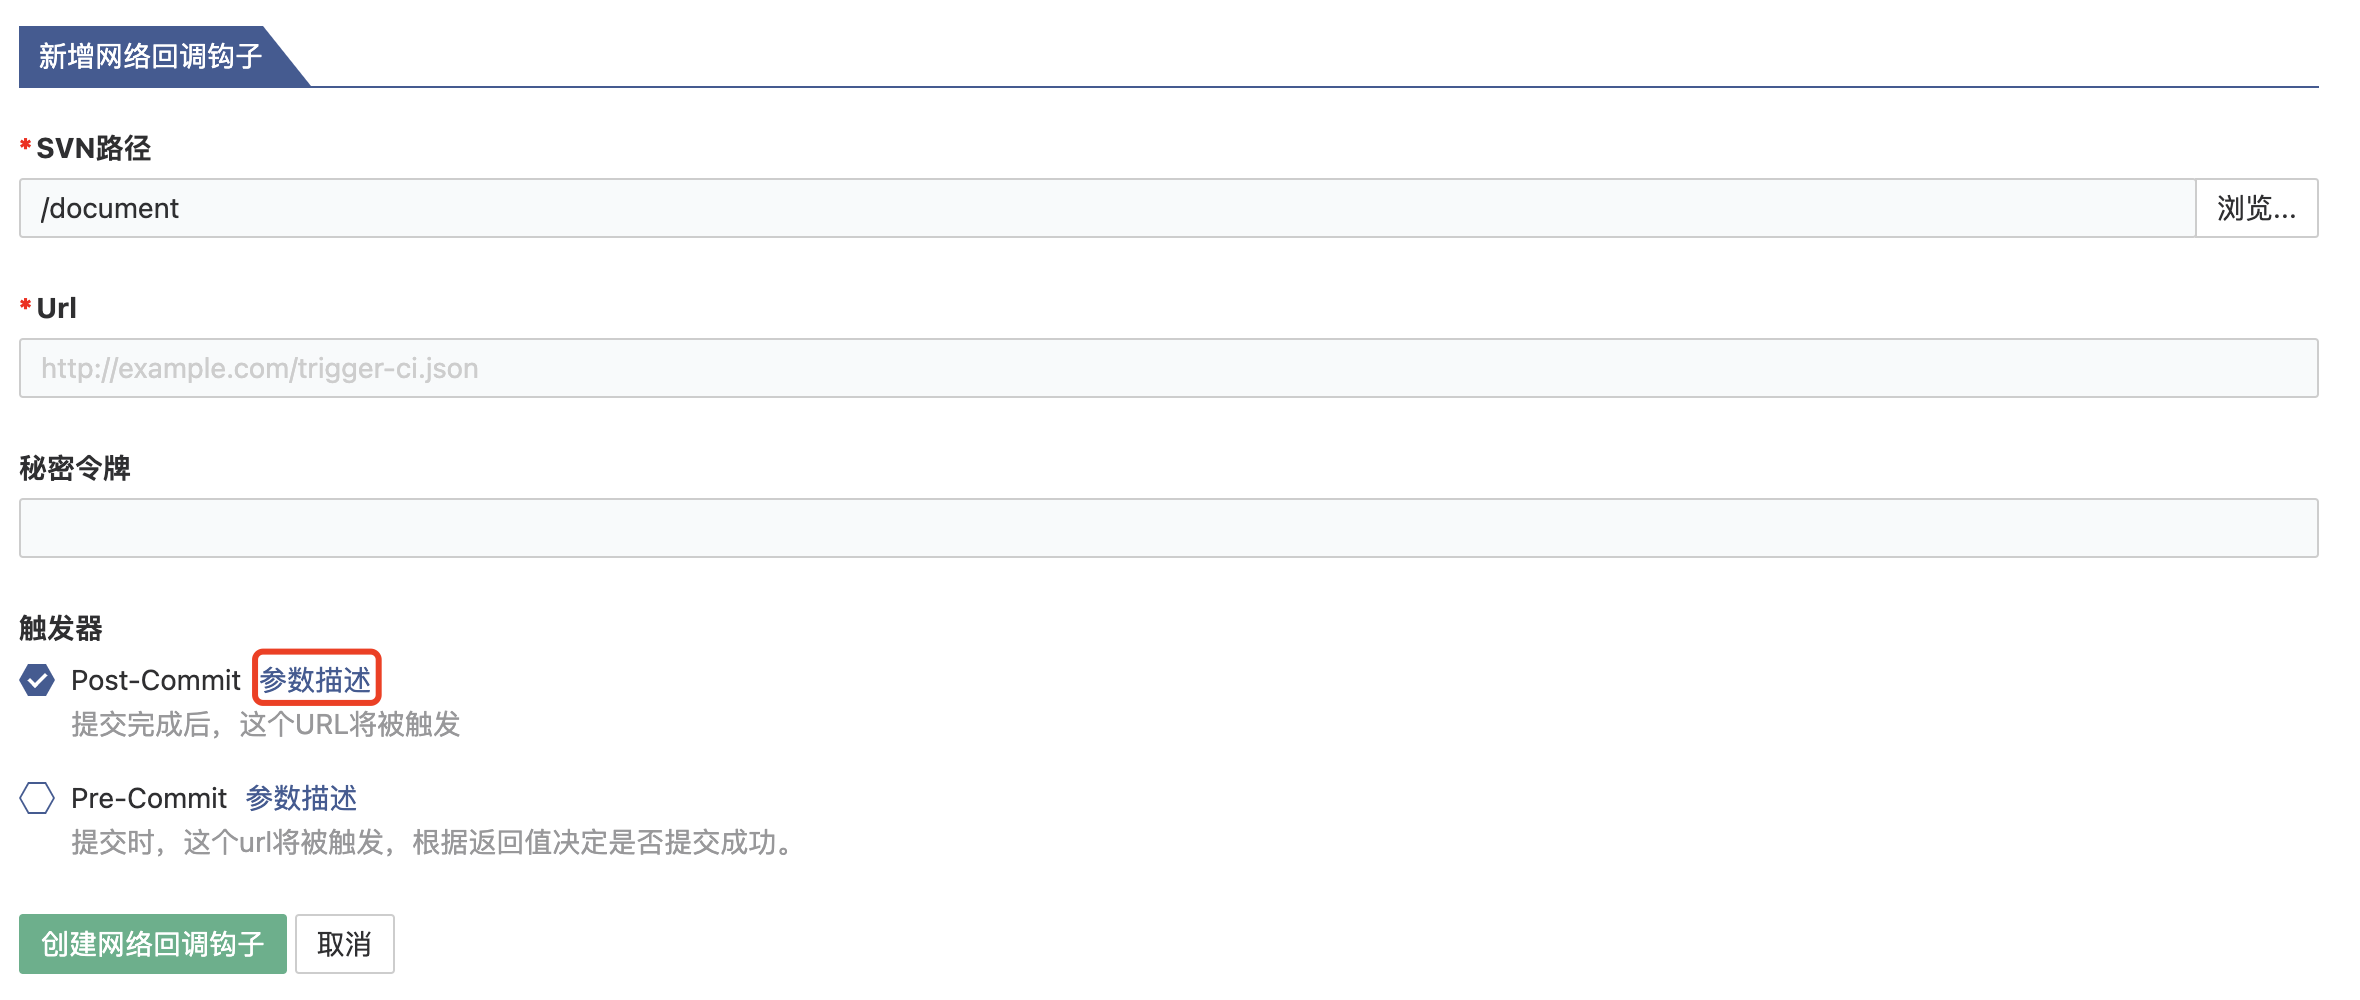The height and width of the screenshot is (1000, 2360).
Task: Click the green 创建网络回调钩子 button
Action: pos(153,944)
